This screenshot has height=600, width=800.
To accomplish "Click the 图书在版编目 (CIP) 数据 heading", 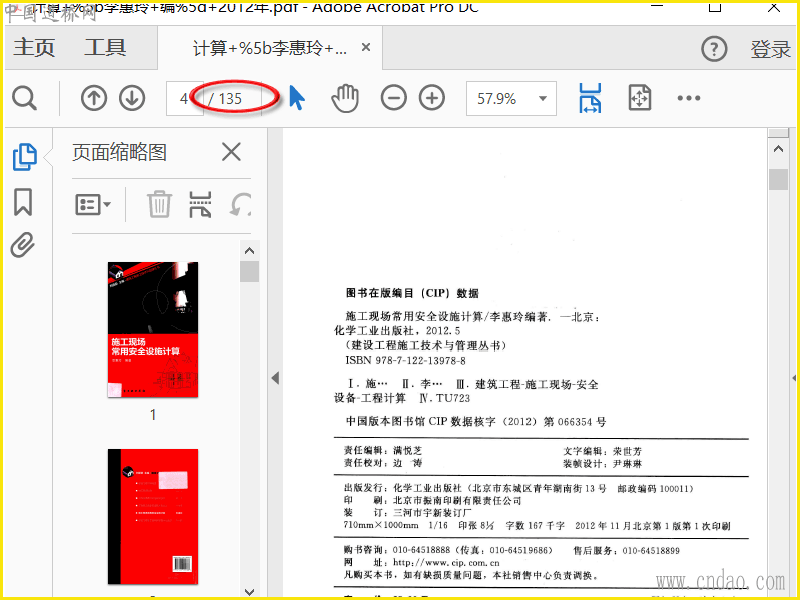I will coord(412,293).
